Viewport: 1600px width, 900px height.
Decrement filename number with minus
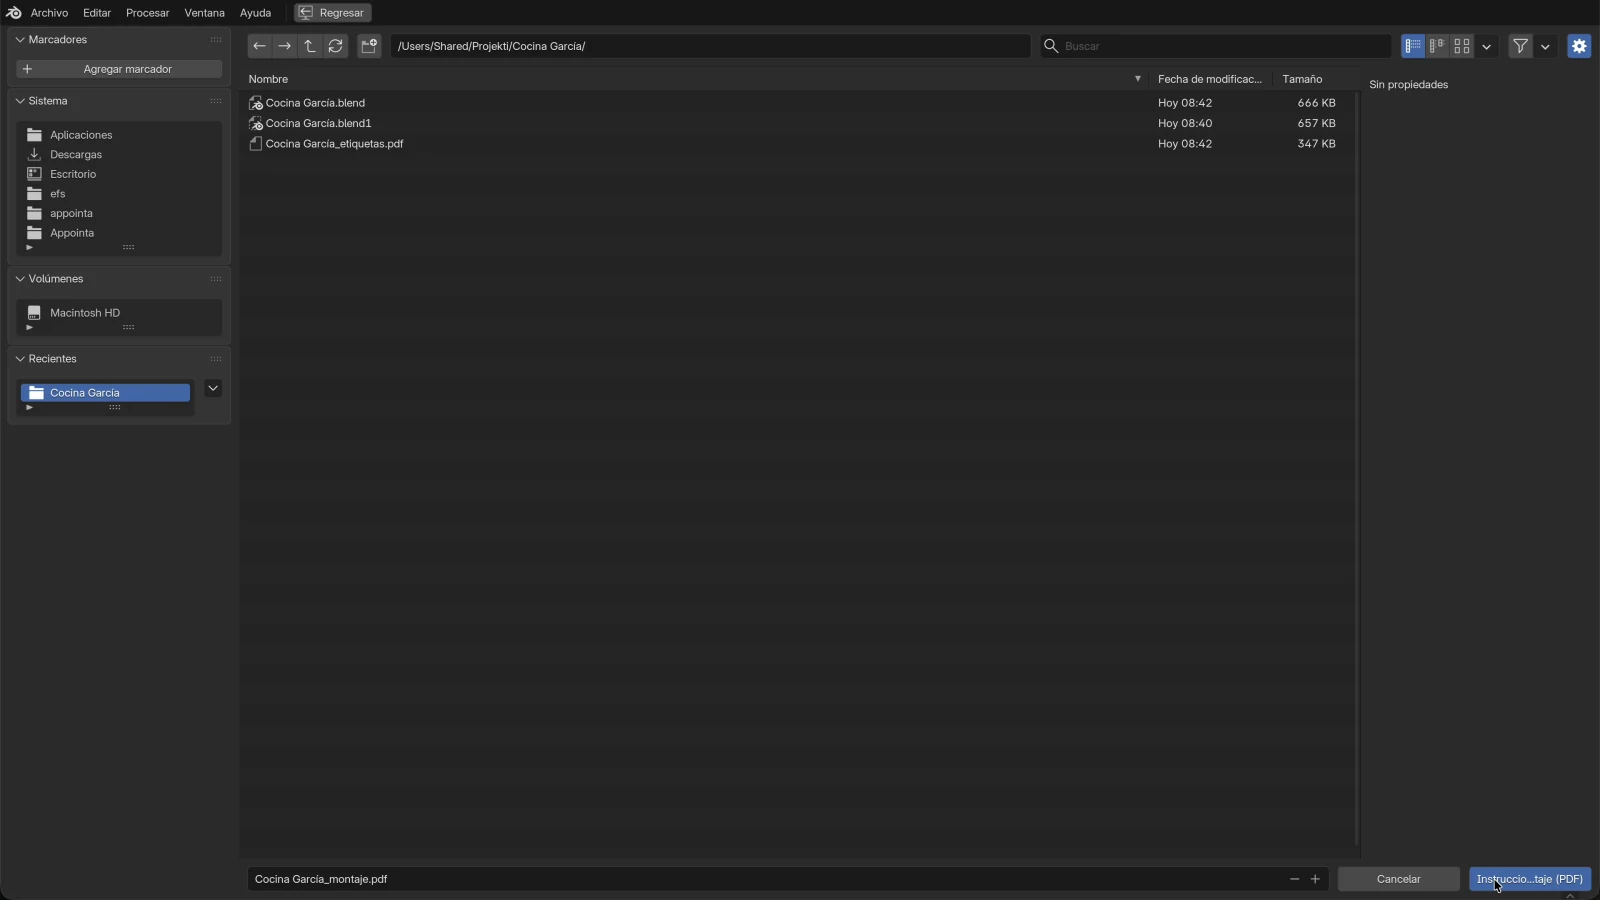pyautogui.click(x=1294, y=879)
